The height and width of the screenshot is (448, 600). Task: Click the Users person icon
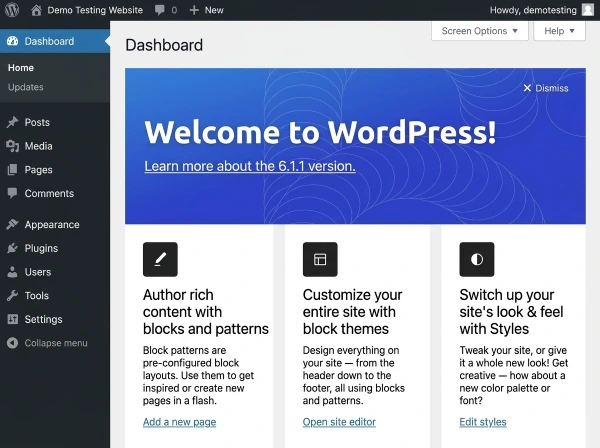tap(13, 272)
